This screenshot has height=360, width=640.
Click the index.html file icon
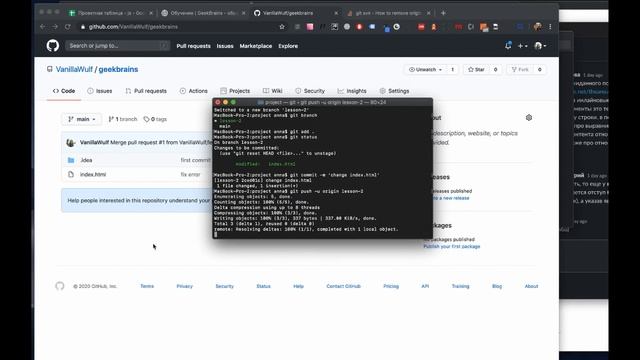(71, 174)
